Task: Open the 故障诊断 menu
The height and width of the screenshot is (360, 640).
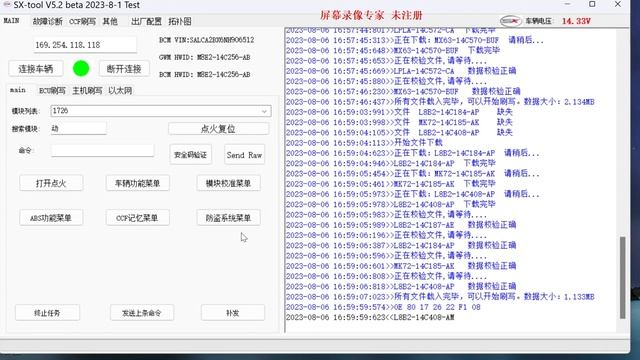Action: coord(47,21)
